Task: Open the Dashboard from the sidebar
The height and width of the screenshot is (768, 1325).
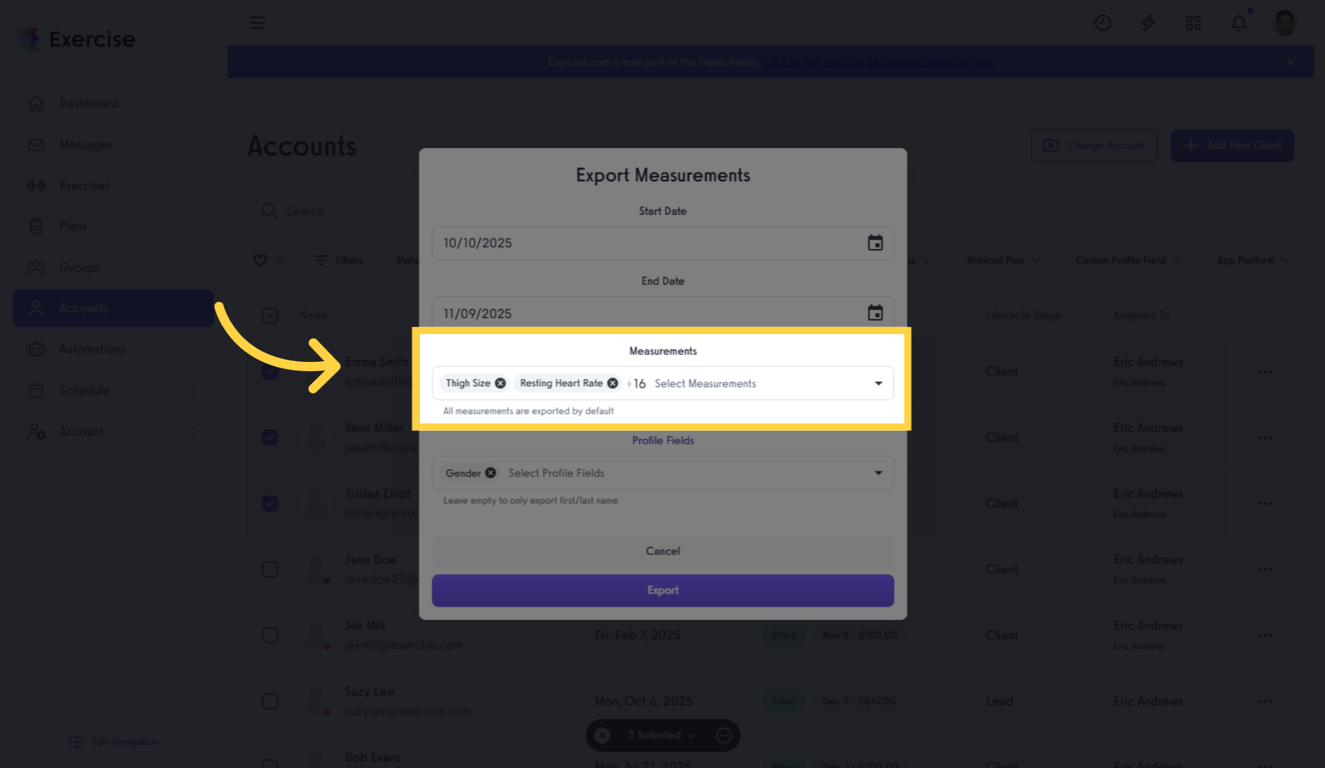Action: coord(88,103)
